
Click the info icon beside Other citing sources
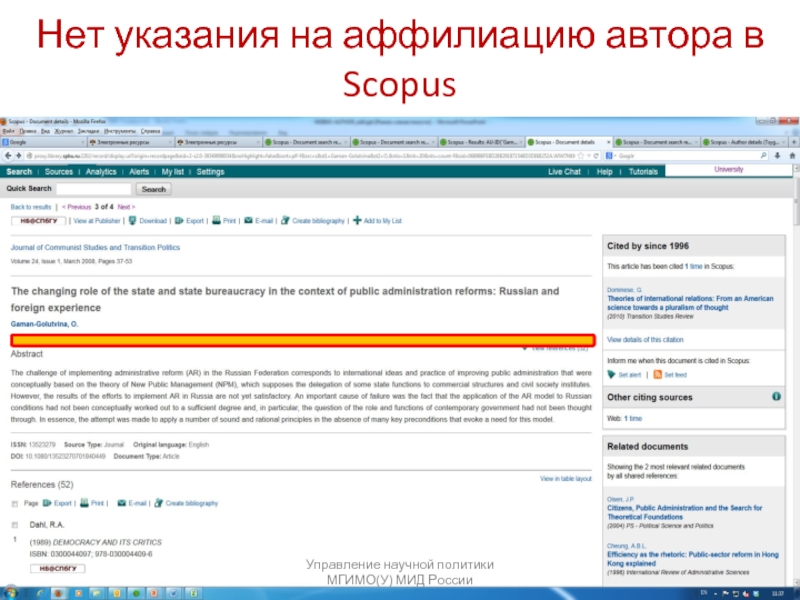[776, 396]
